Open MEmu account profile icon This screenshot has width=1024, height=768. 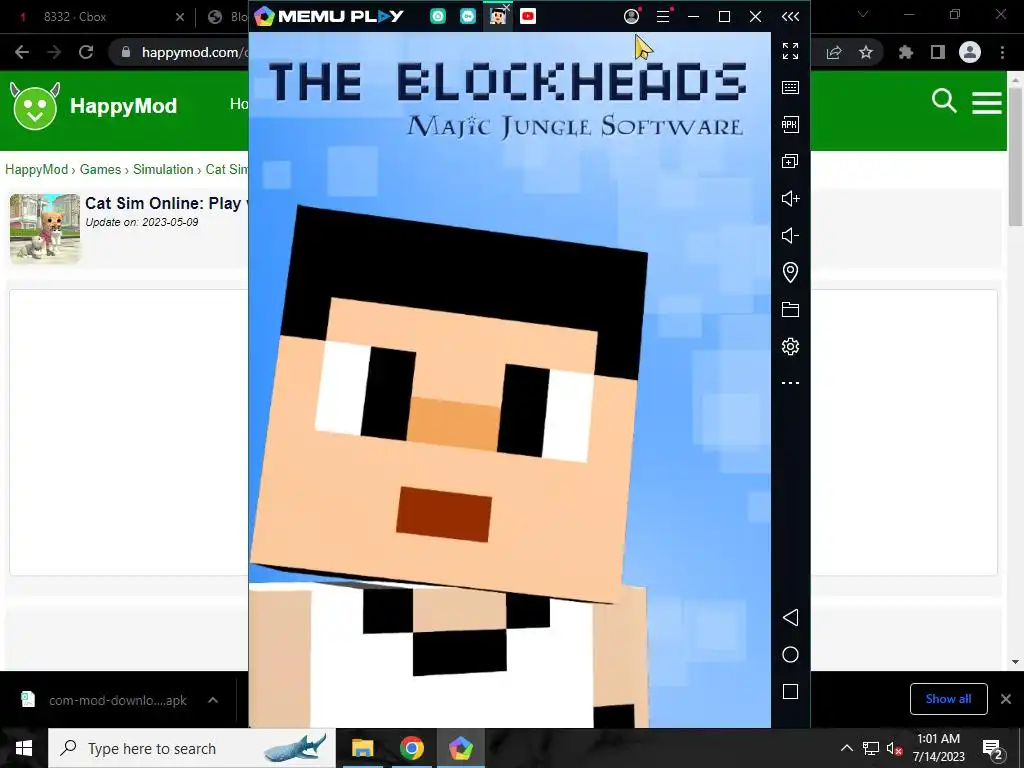(x=632, y=16)
